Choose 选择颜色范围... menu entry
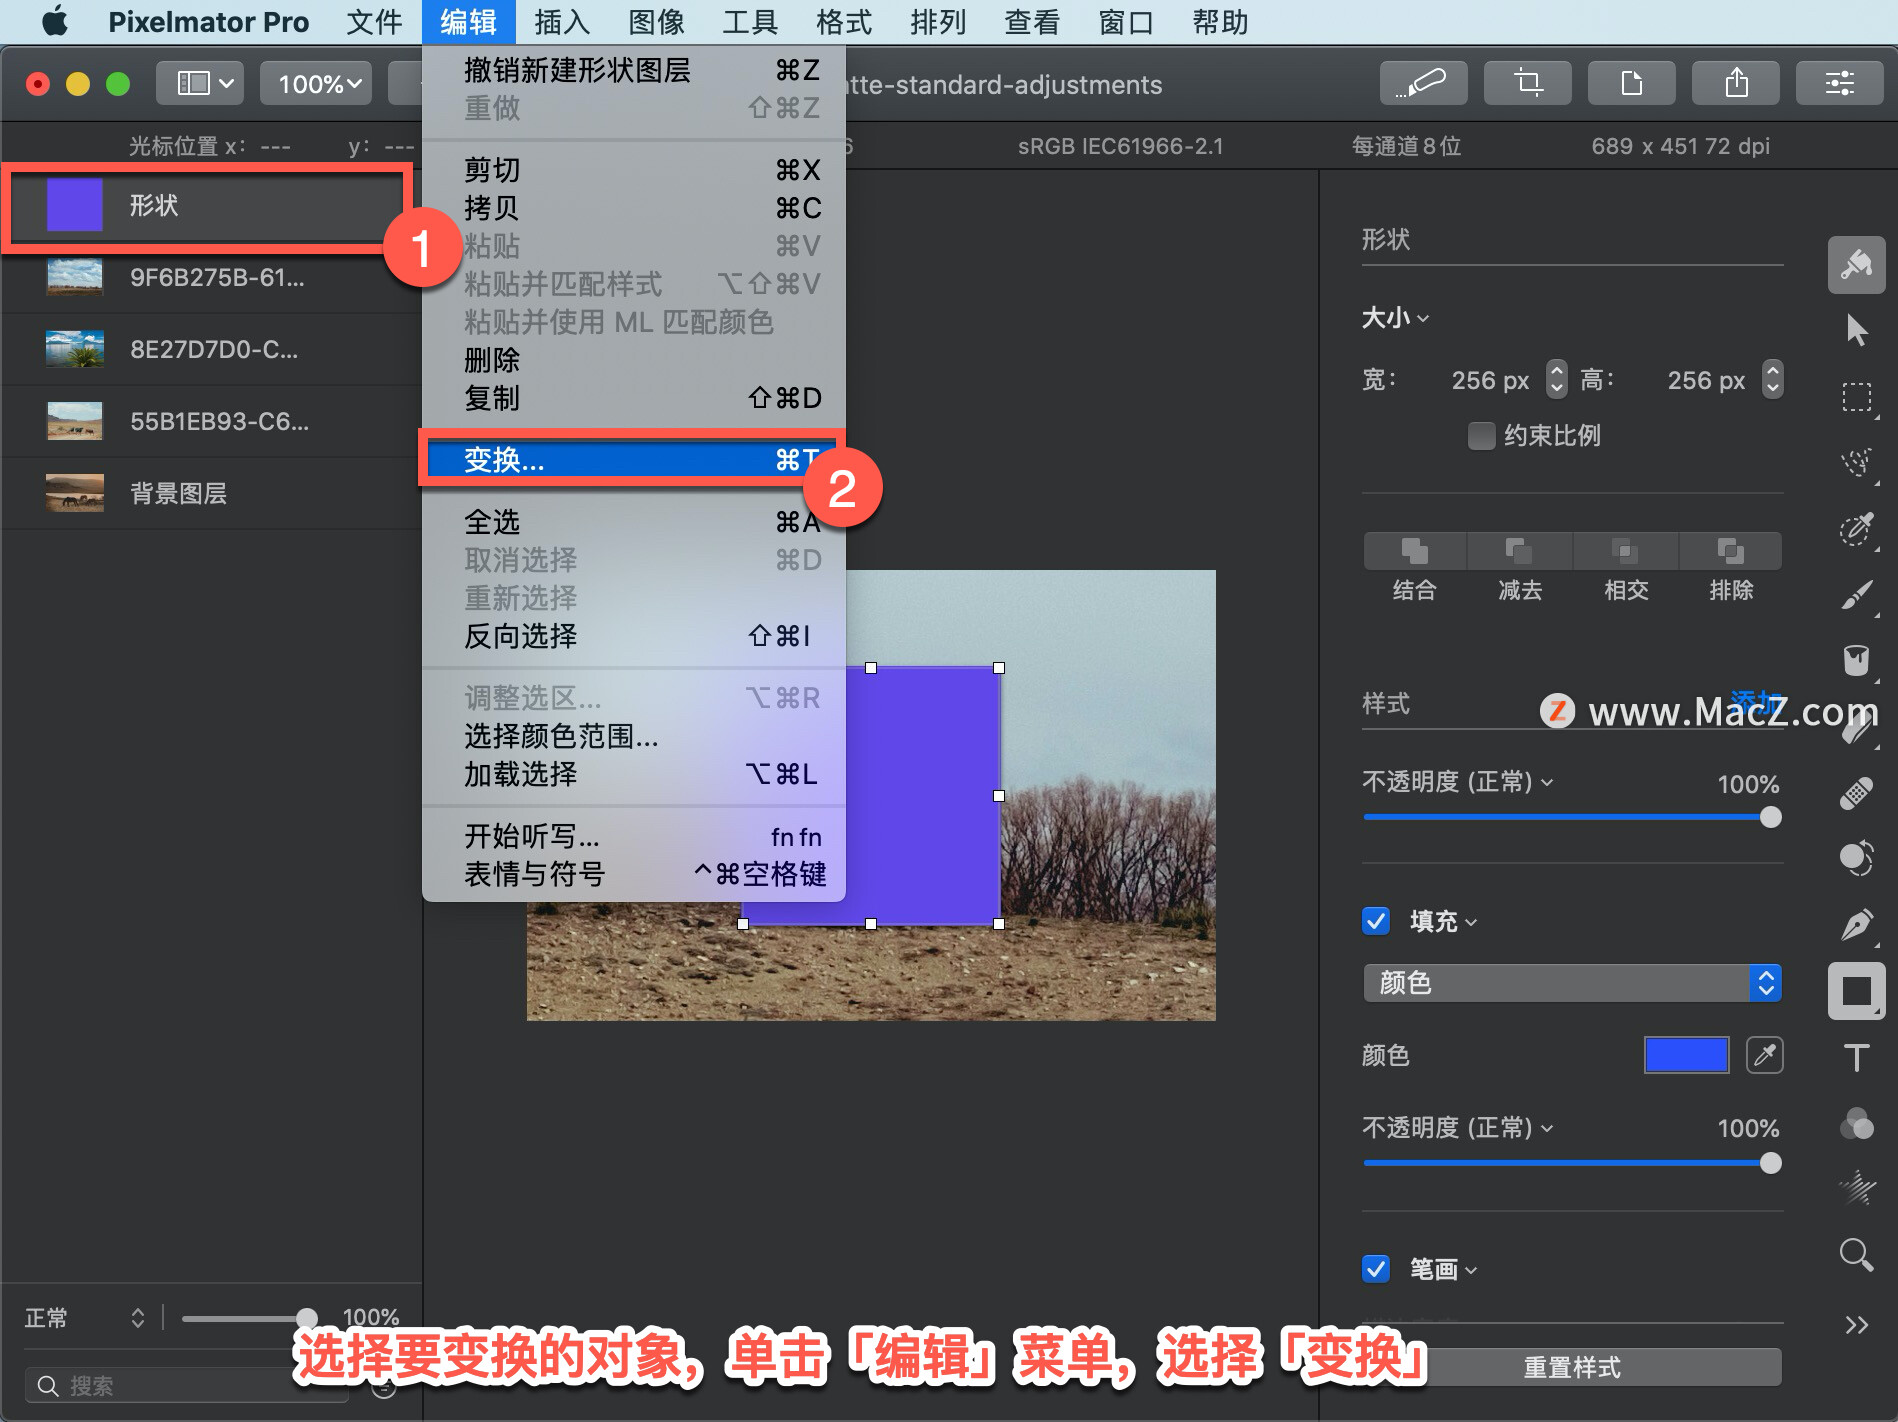The image size is (1898, 1422). (x=633, y=736)
